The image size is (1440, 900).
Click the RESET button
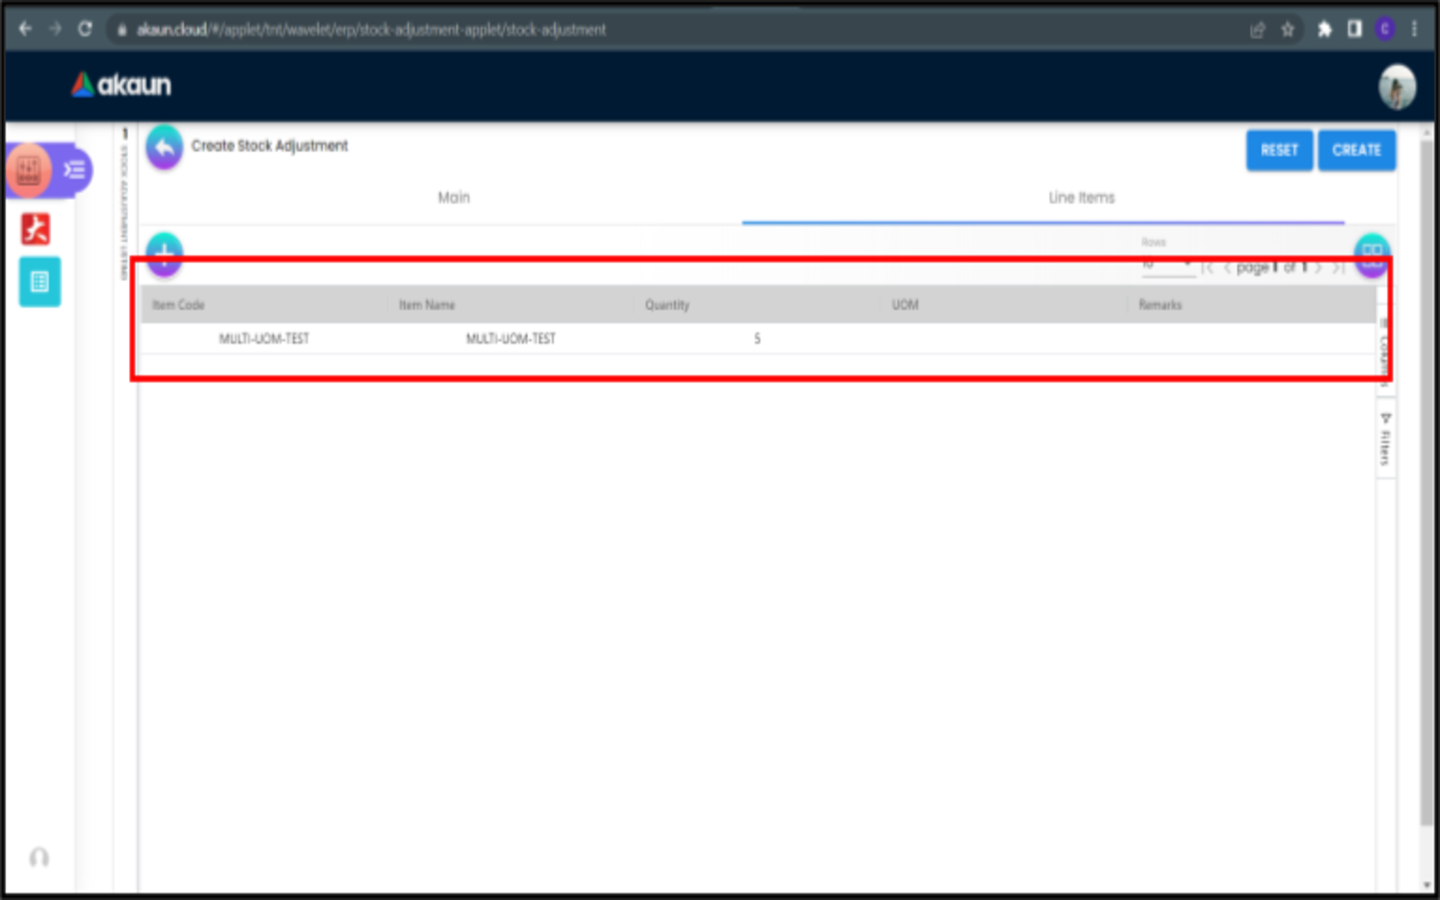(1279, 150)
